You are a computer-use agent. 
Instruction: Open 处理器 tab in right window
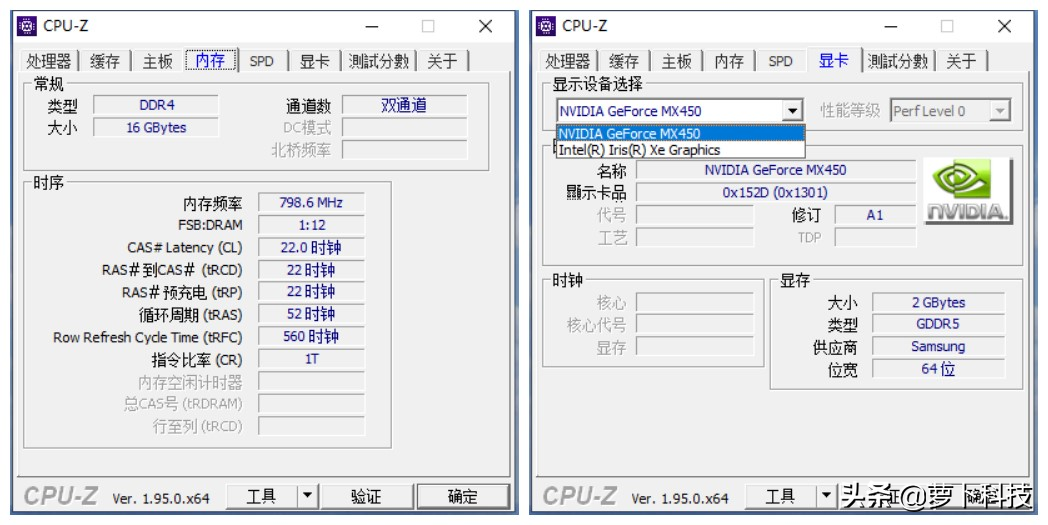(567, 61)
